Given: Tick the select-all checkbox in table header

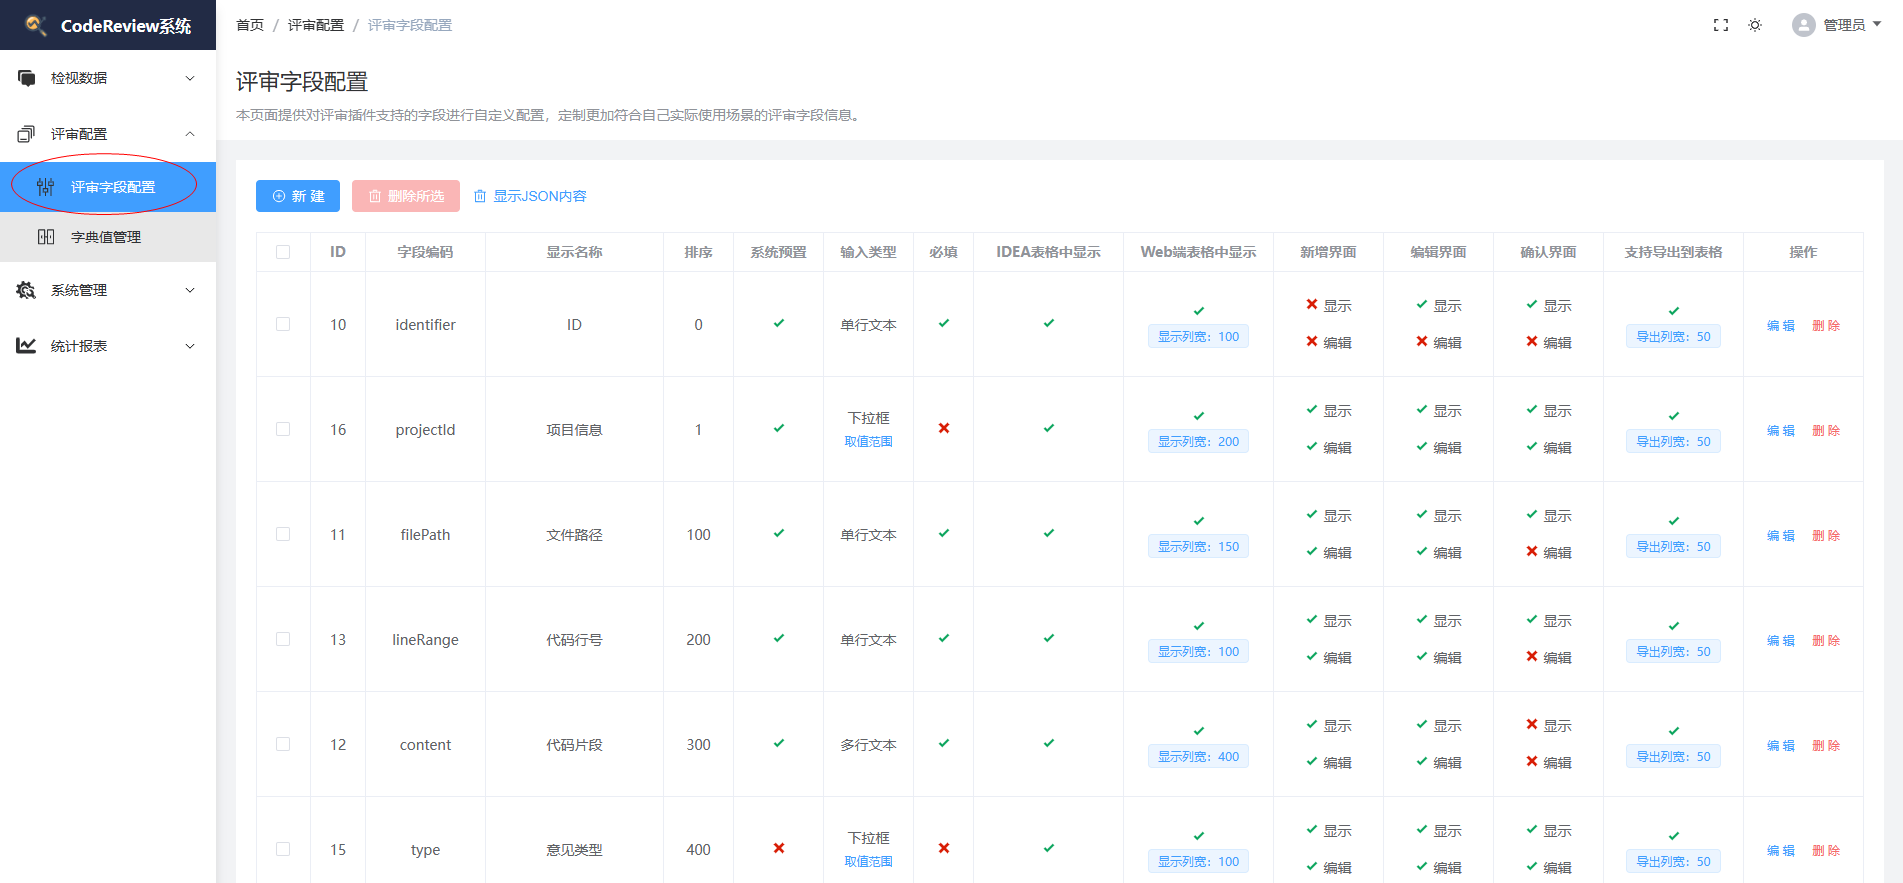Looking at the screenshot, I should coord(283,252).
